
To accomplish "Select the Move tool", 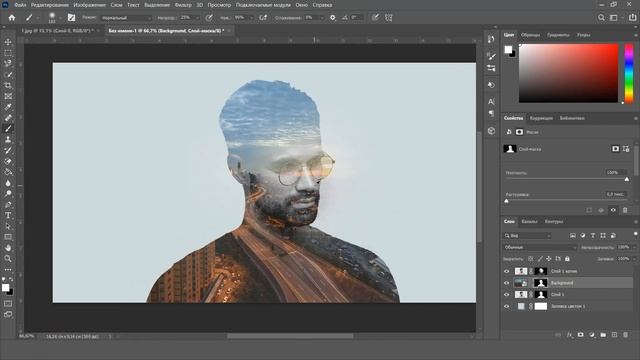I will [x=8, y=42].
